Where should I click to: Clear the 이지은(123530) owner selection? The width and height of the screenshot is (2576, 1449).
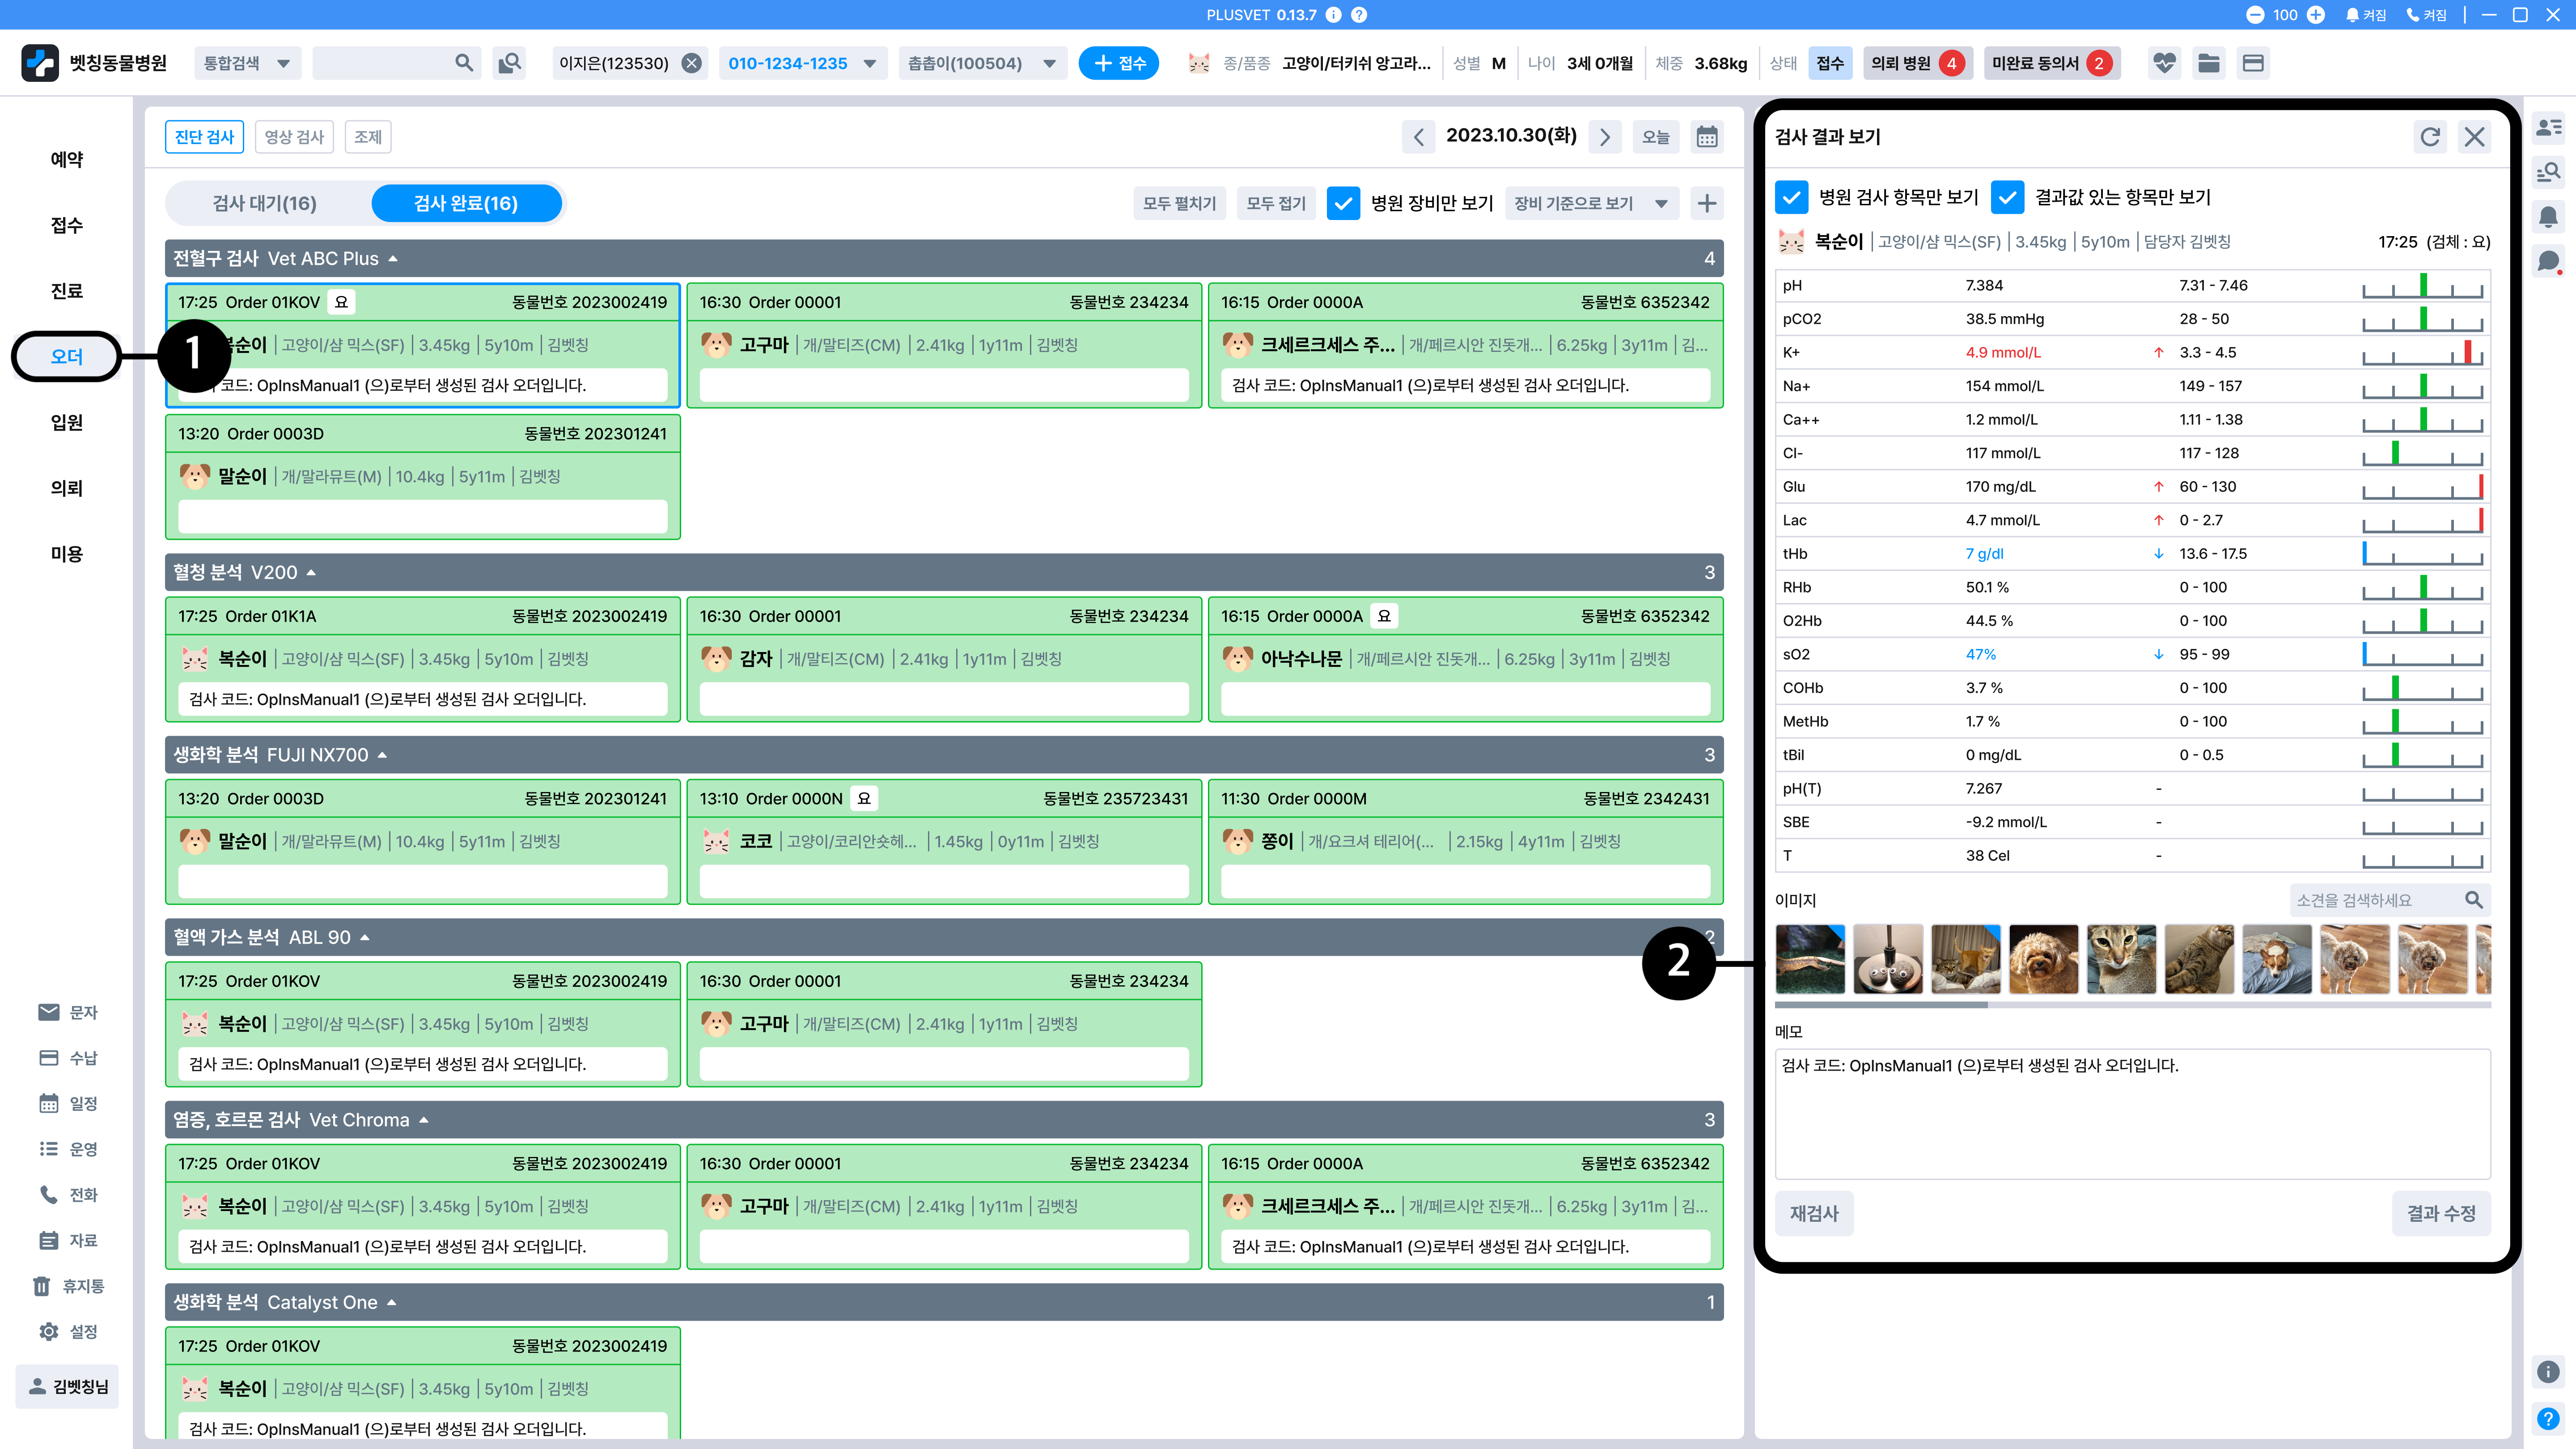pyautogui.click(x=691, y=63)
